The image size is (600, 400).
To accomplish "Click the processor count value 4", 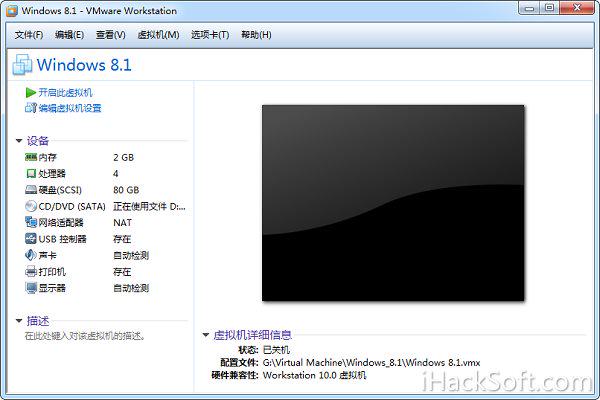I will click(116, 174).
